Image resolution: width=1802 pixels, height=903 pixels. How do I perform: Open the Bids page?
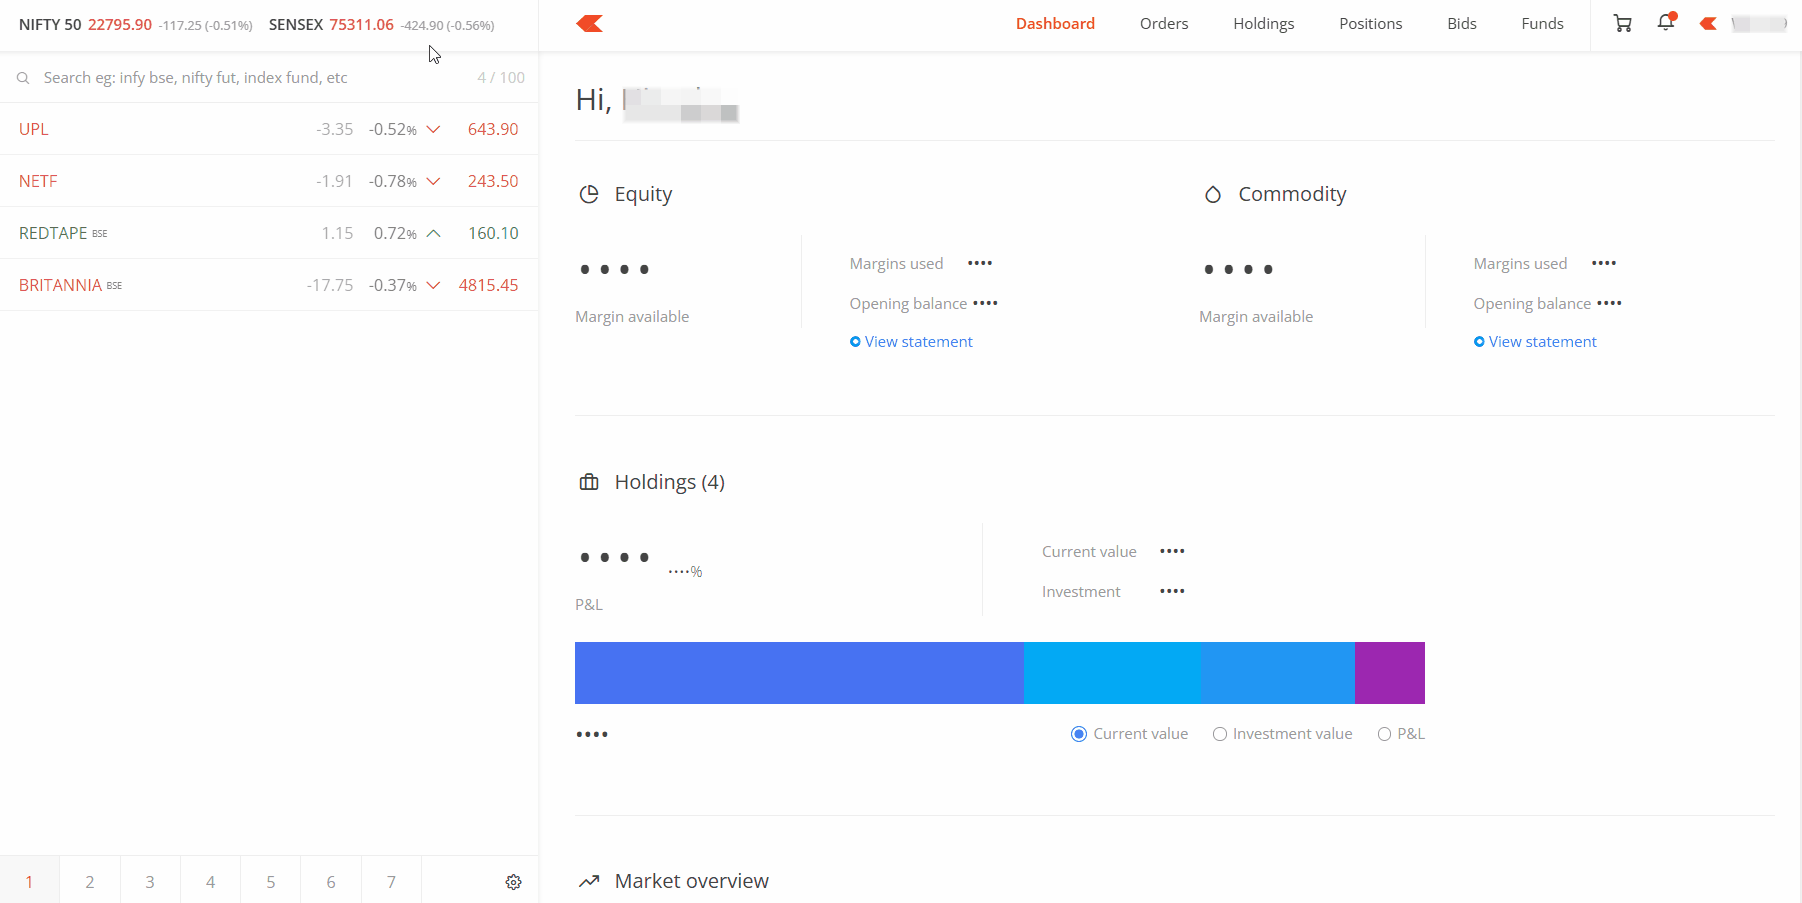(1462, 24)
